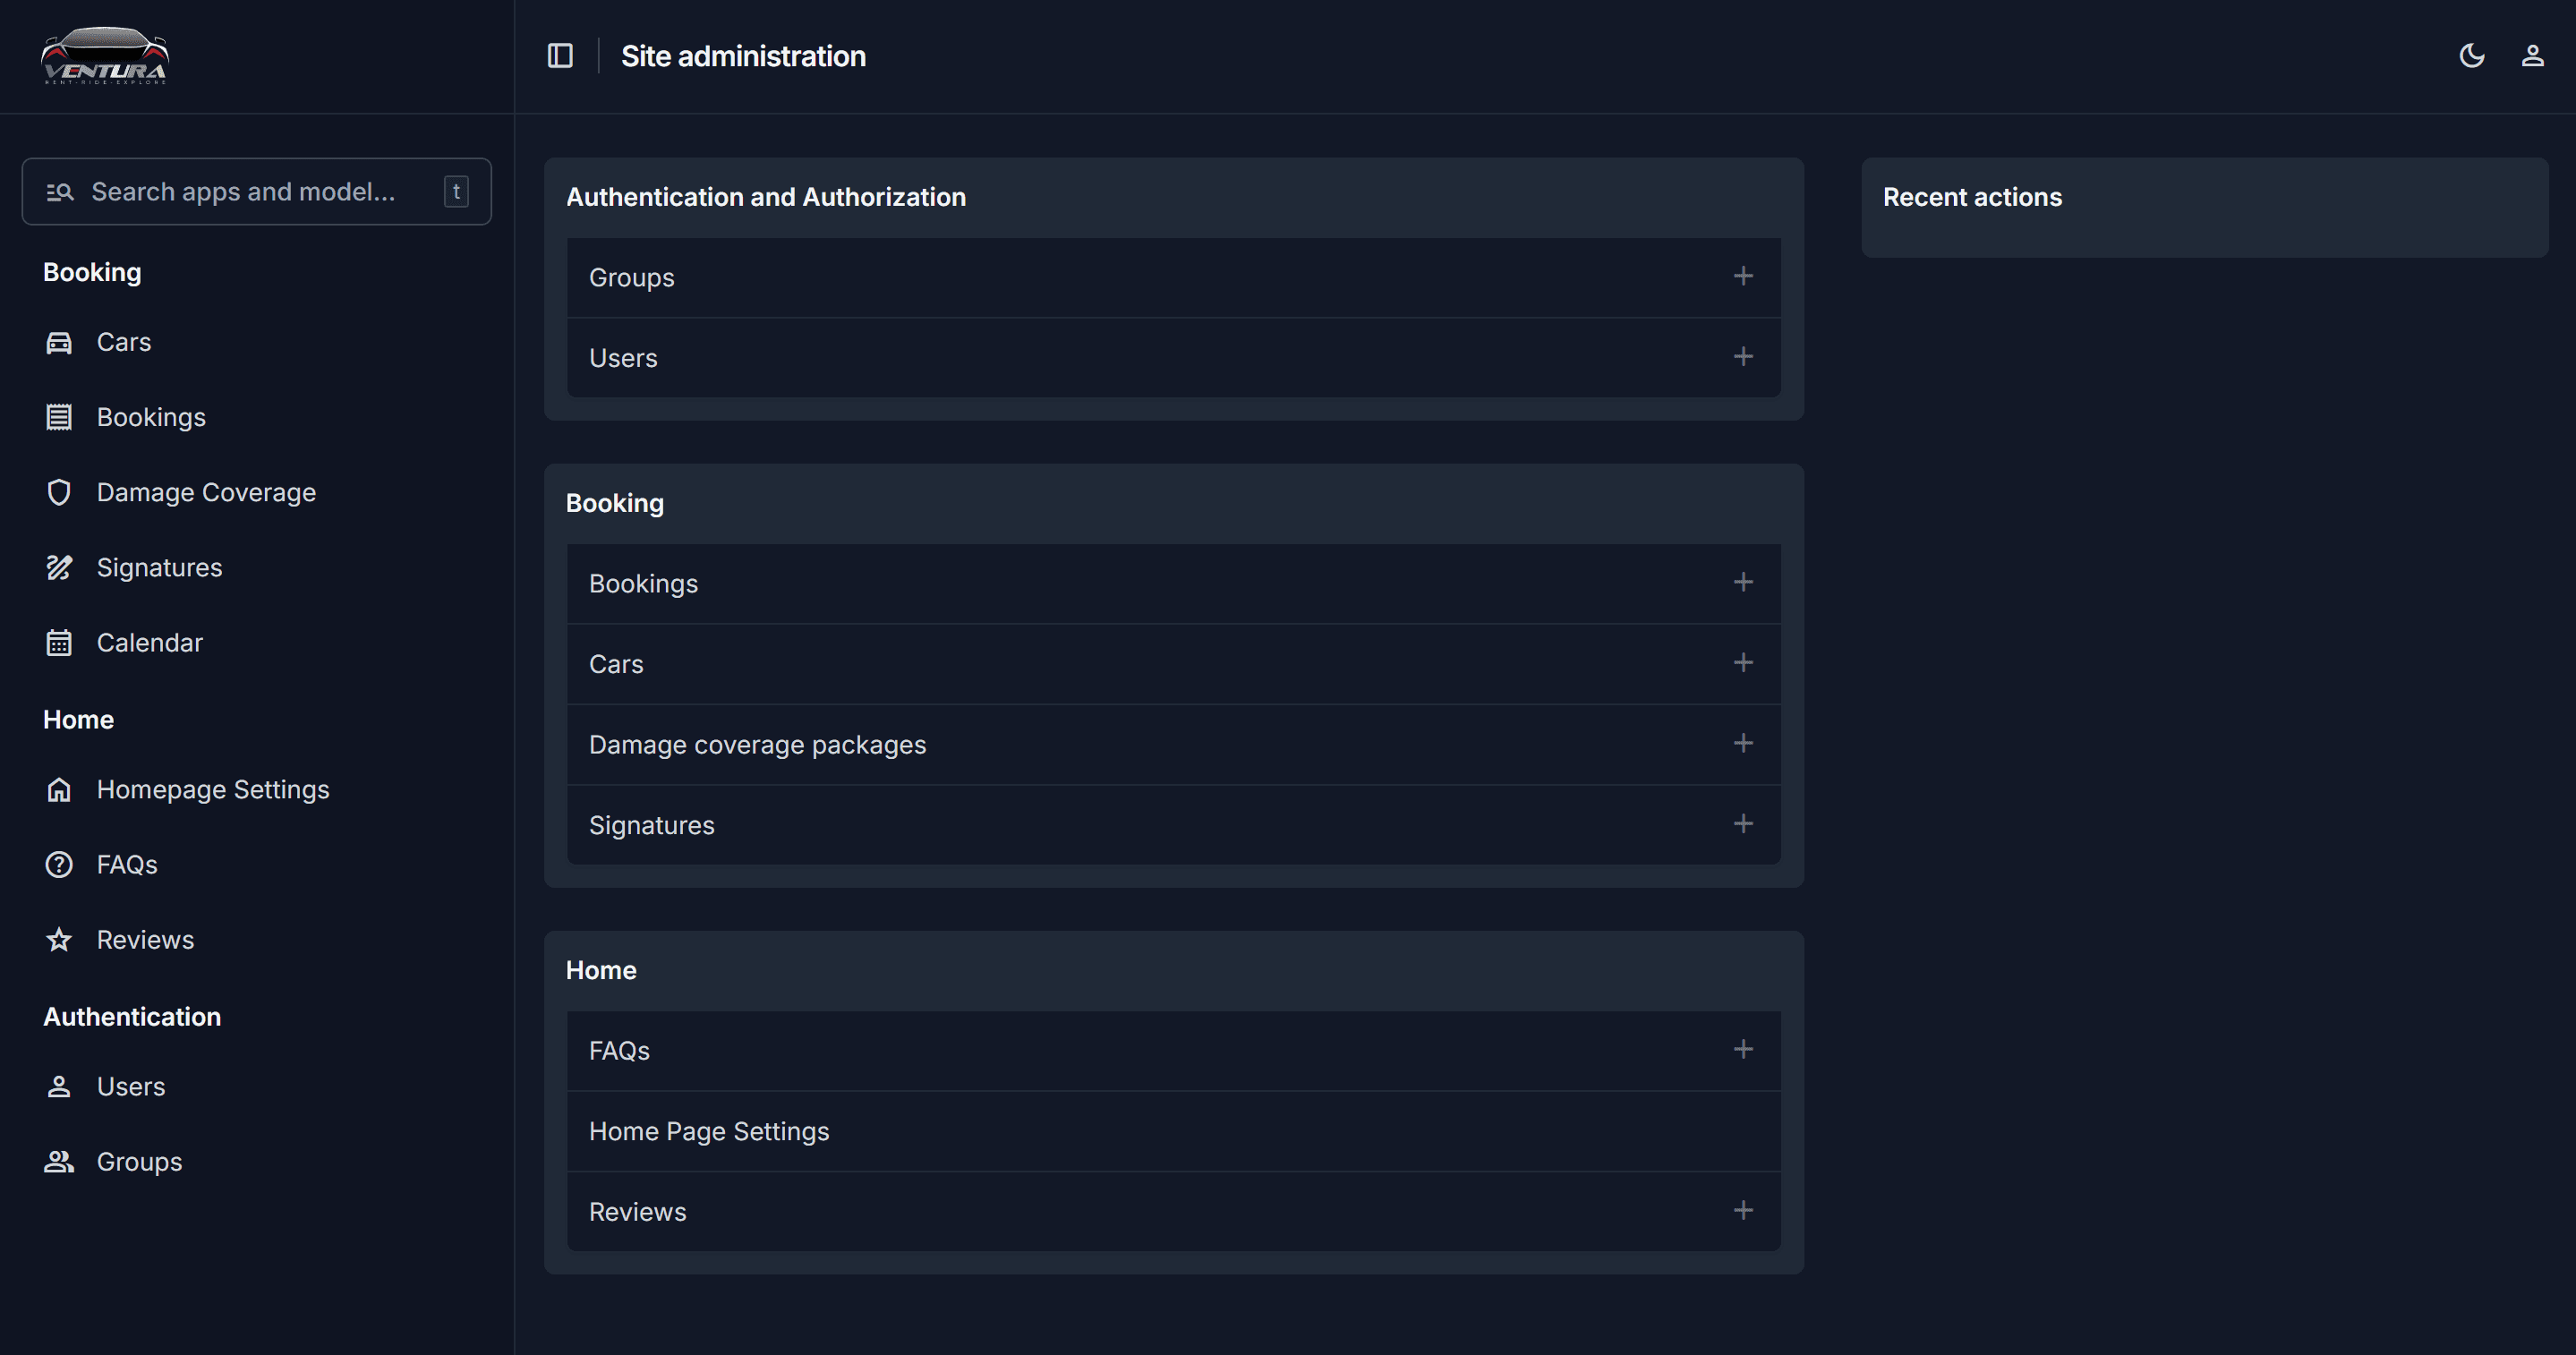Open the Groups link in main panel

(x=632, y=278)
